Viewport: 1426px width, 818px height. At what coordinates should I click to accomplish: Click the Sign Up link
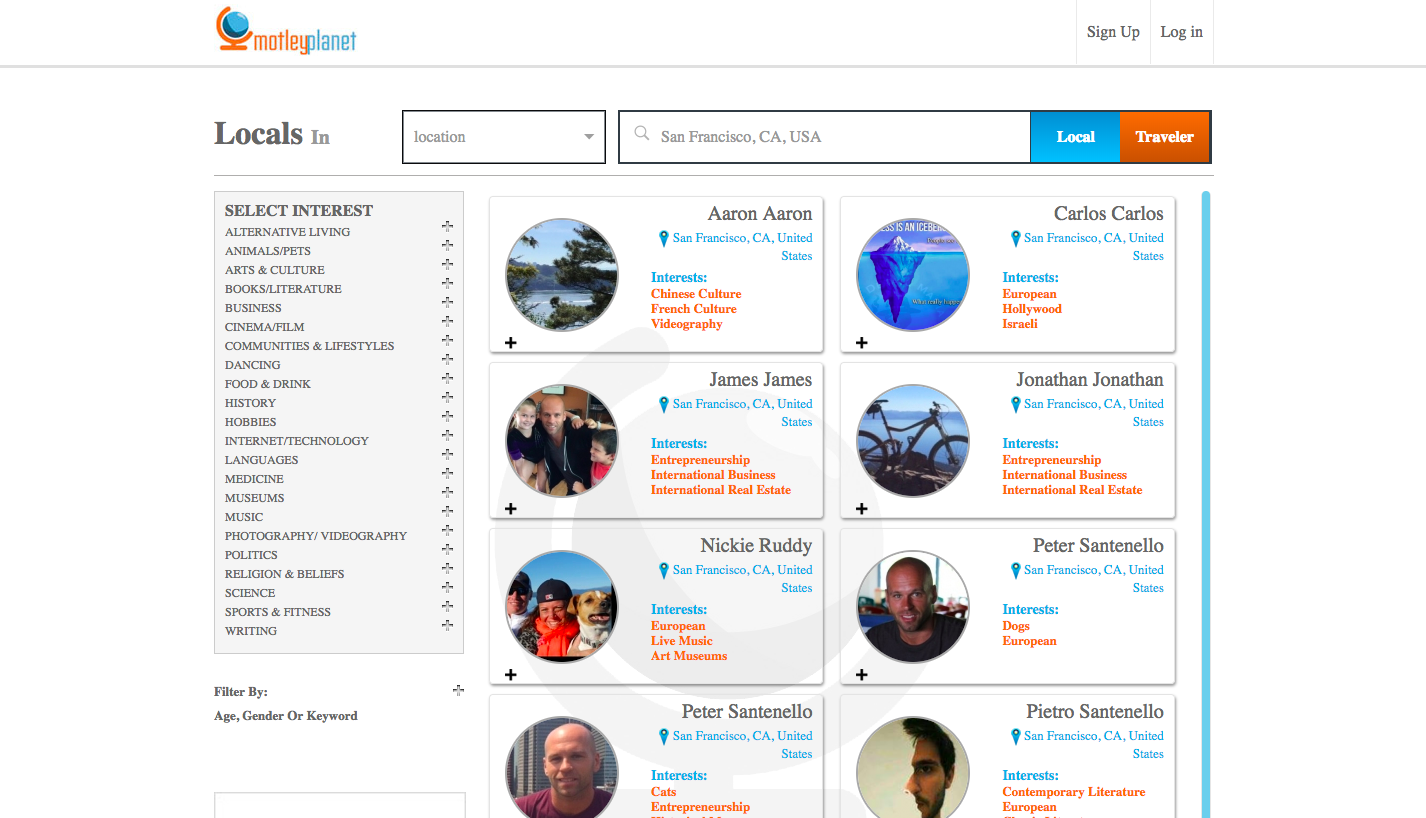(x=1113, y=32)
